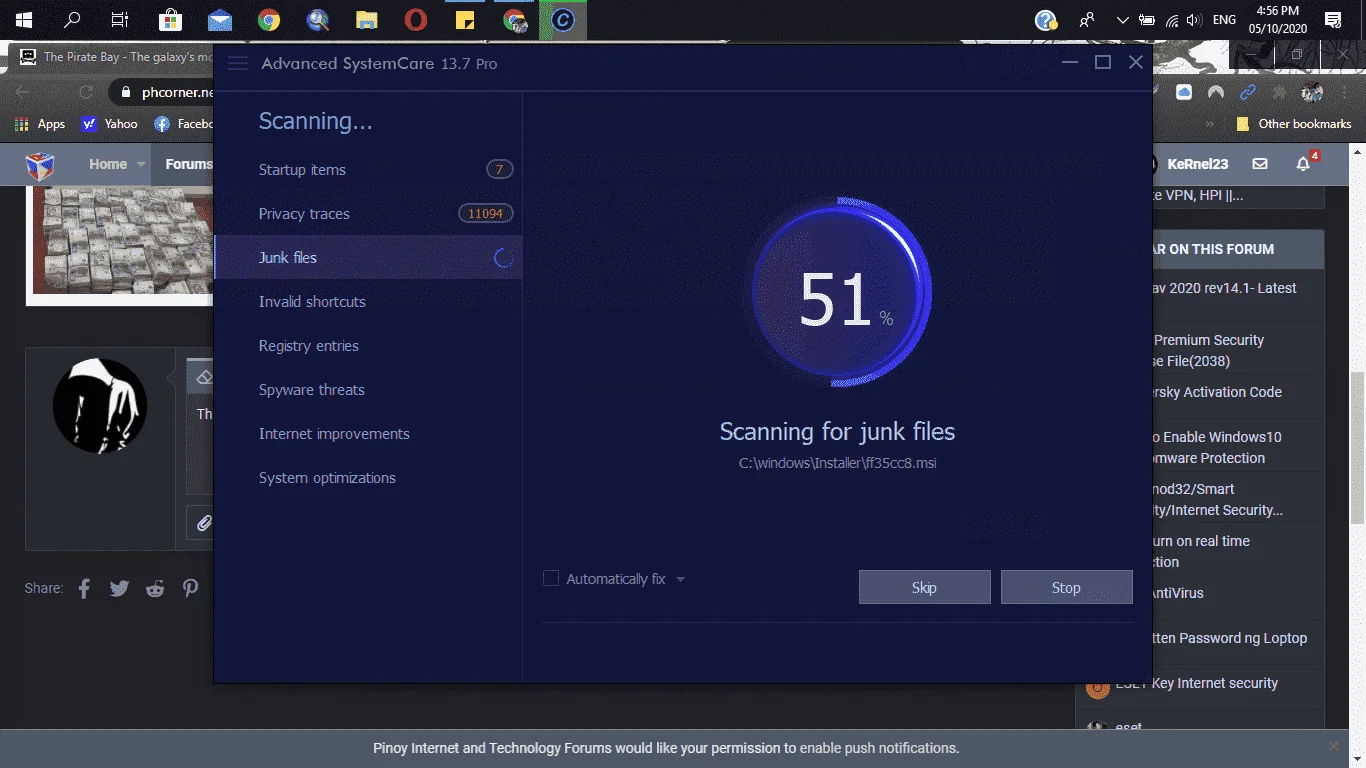Open the Kaspersky Activation Code thread

(1216, 392)
